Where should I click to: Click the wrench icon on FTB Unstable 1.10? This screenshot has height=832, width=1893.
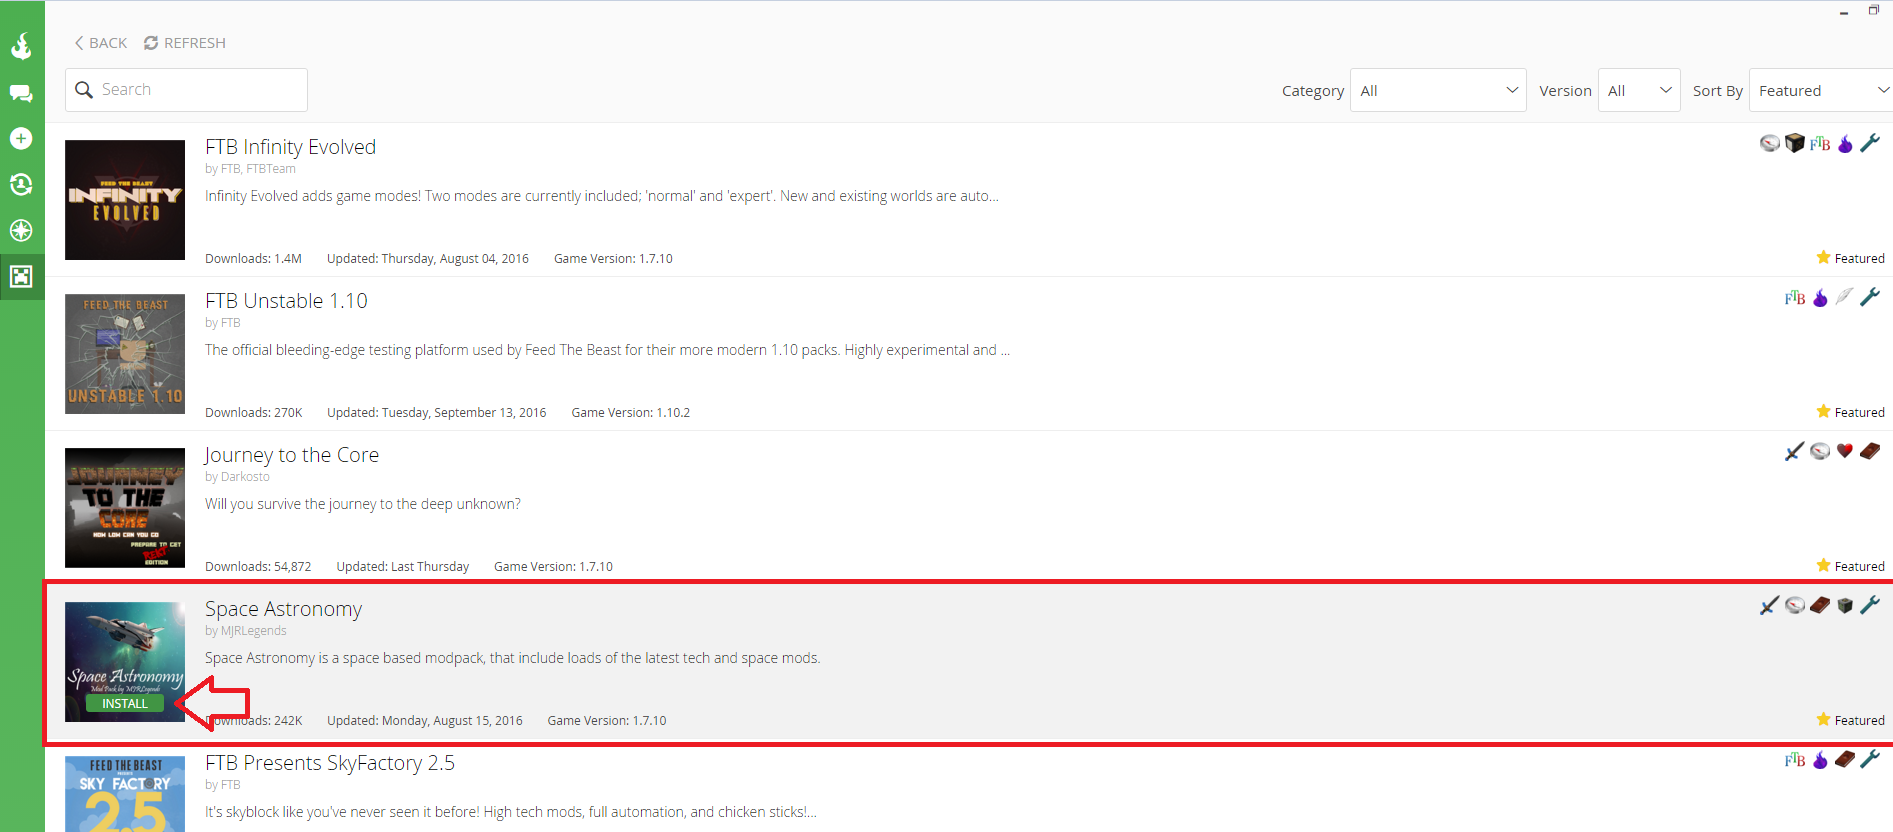click(1870, 297)
